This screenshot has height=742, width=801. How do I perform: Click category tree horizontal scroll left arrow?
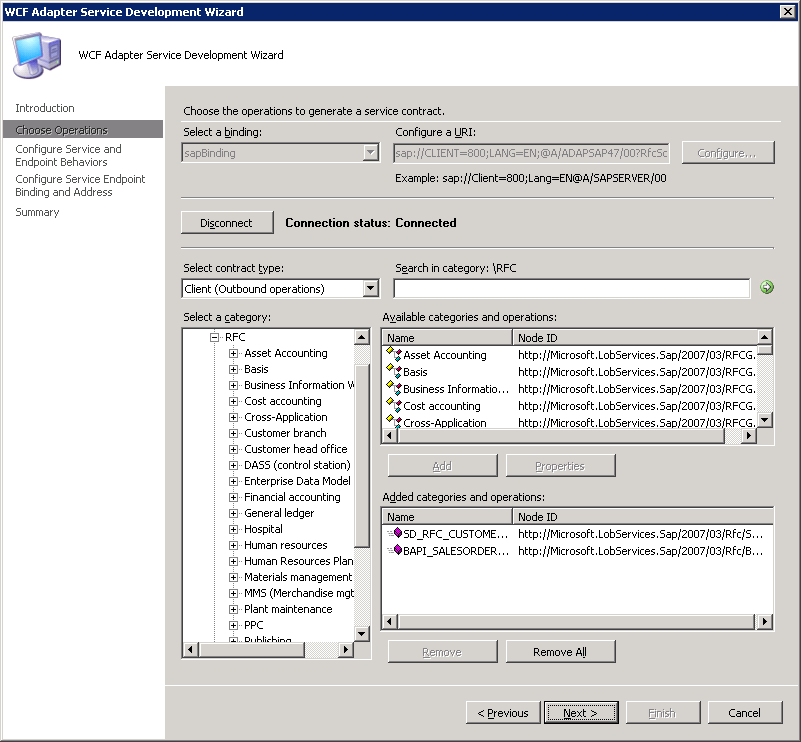pyautogui.click(x=191, y=650)
